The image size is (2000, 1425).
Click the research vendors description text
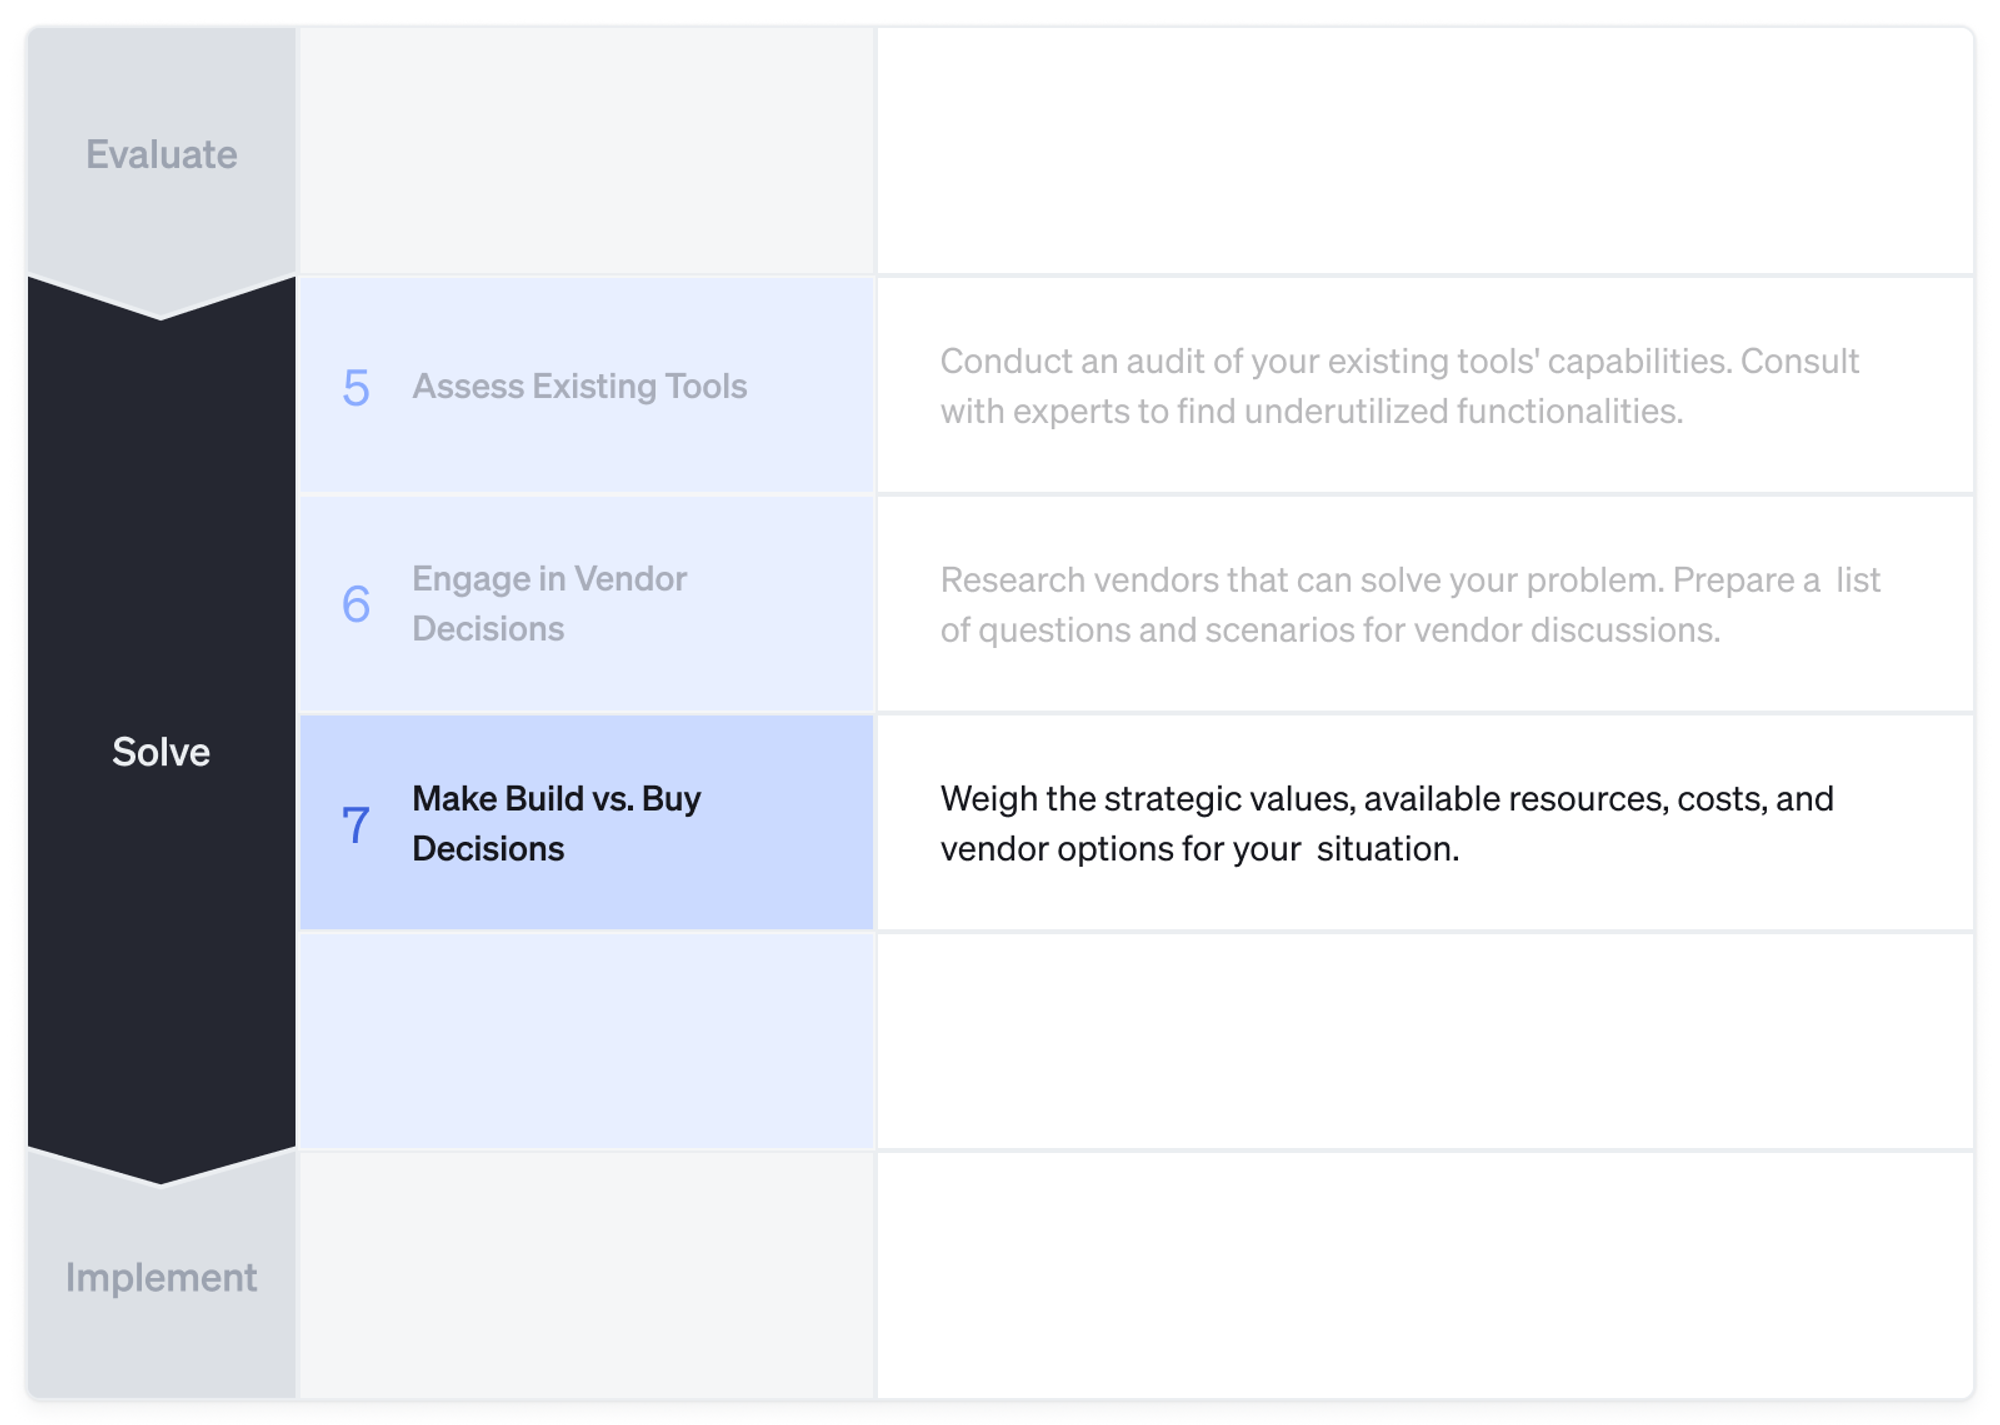coord(1409,604)
